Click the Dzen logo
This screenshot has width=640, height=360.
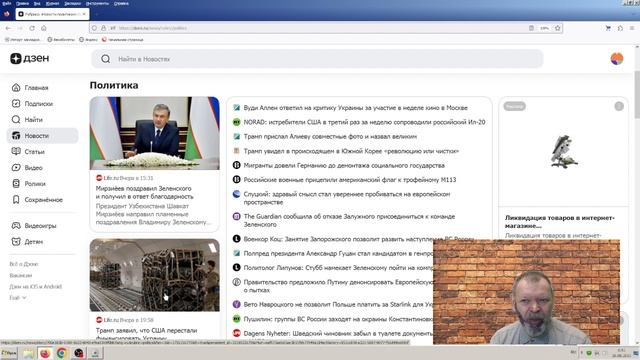(29, 58)
